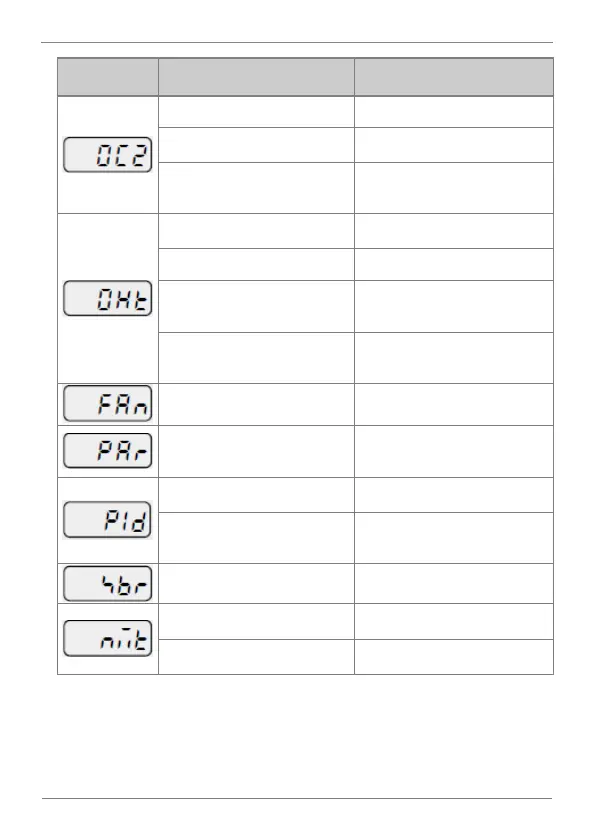595x839 pixels.
Task: Click topmost middle-column cell of OC2 section
Action: tap(256, 112)
